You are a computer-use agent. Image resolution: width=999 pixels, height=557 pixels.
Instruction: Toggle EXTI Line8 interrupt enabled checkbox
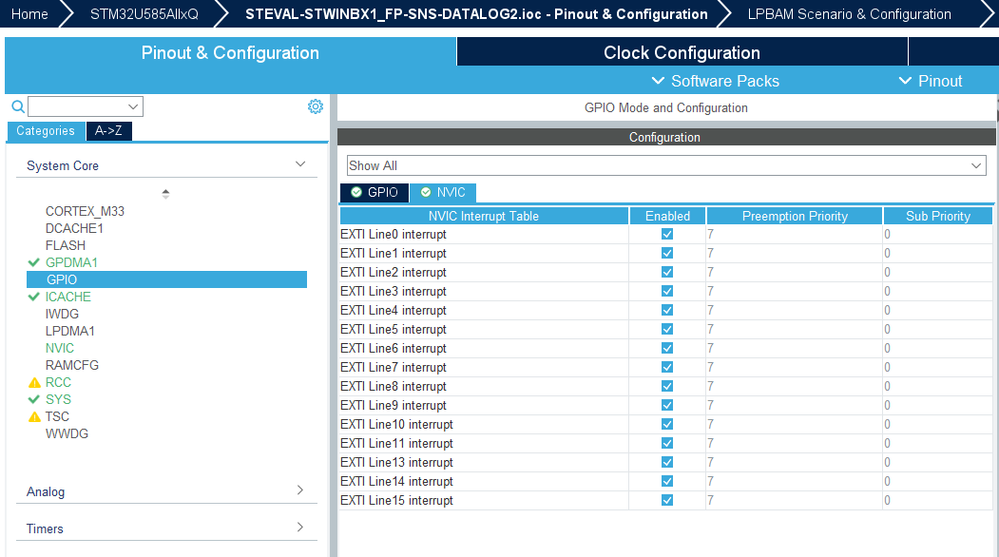tap(667, 386)
